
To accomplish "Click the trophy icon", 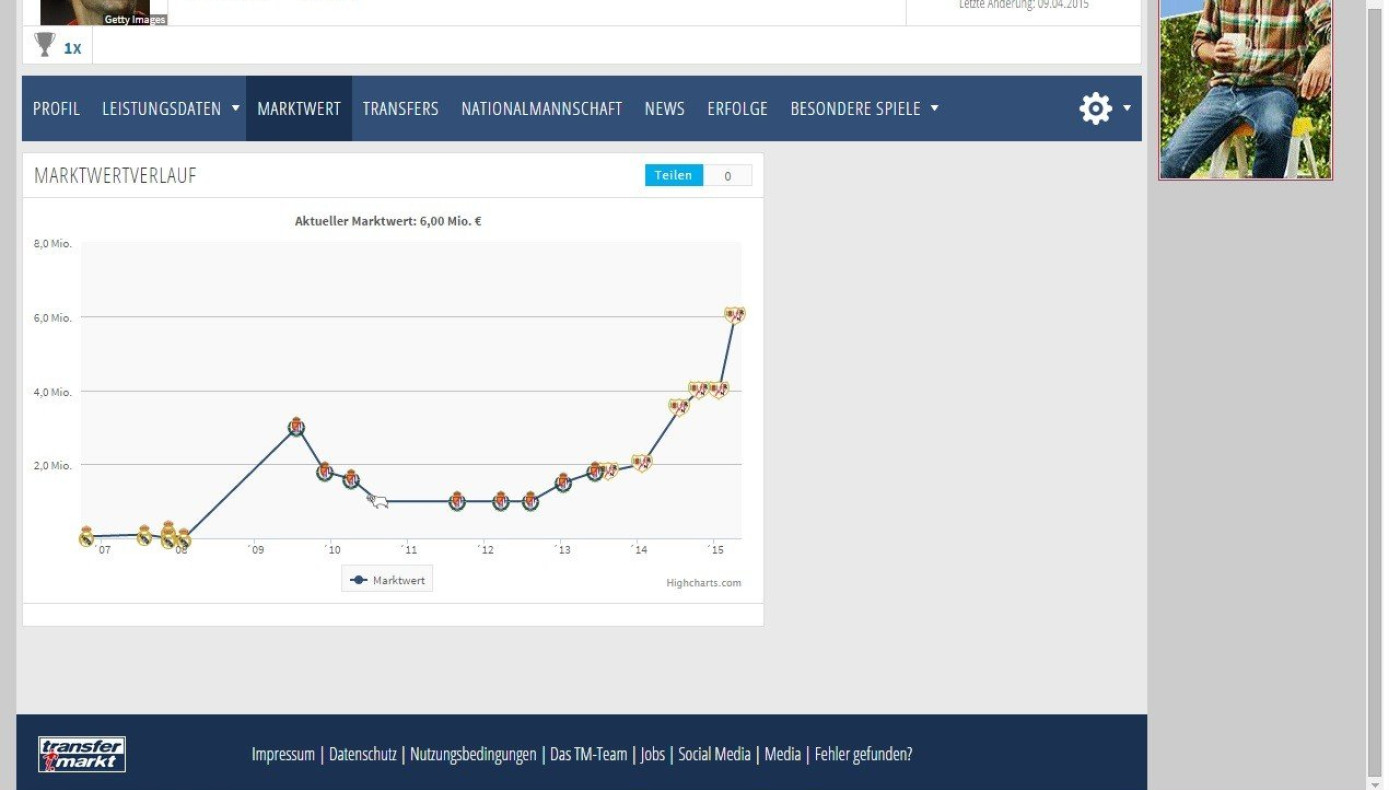I will click(45, 45).
